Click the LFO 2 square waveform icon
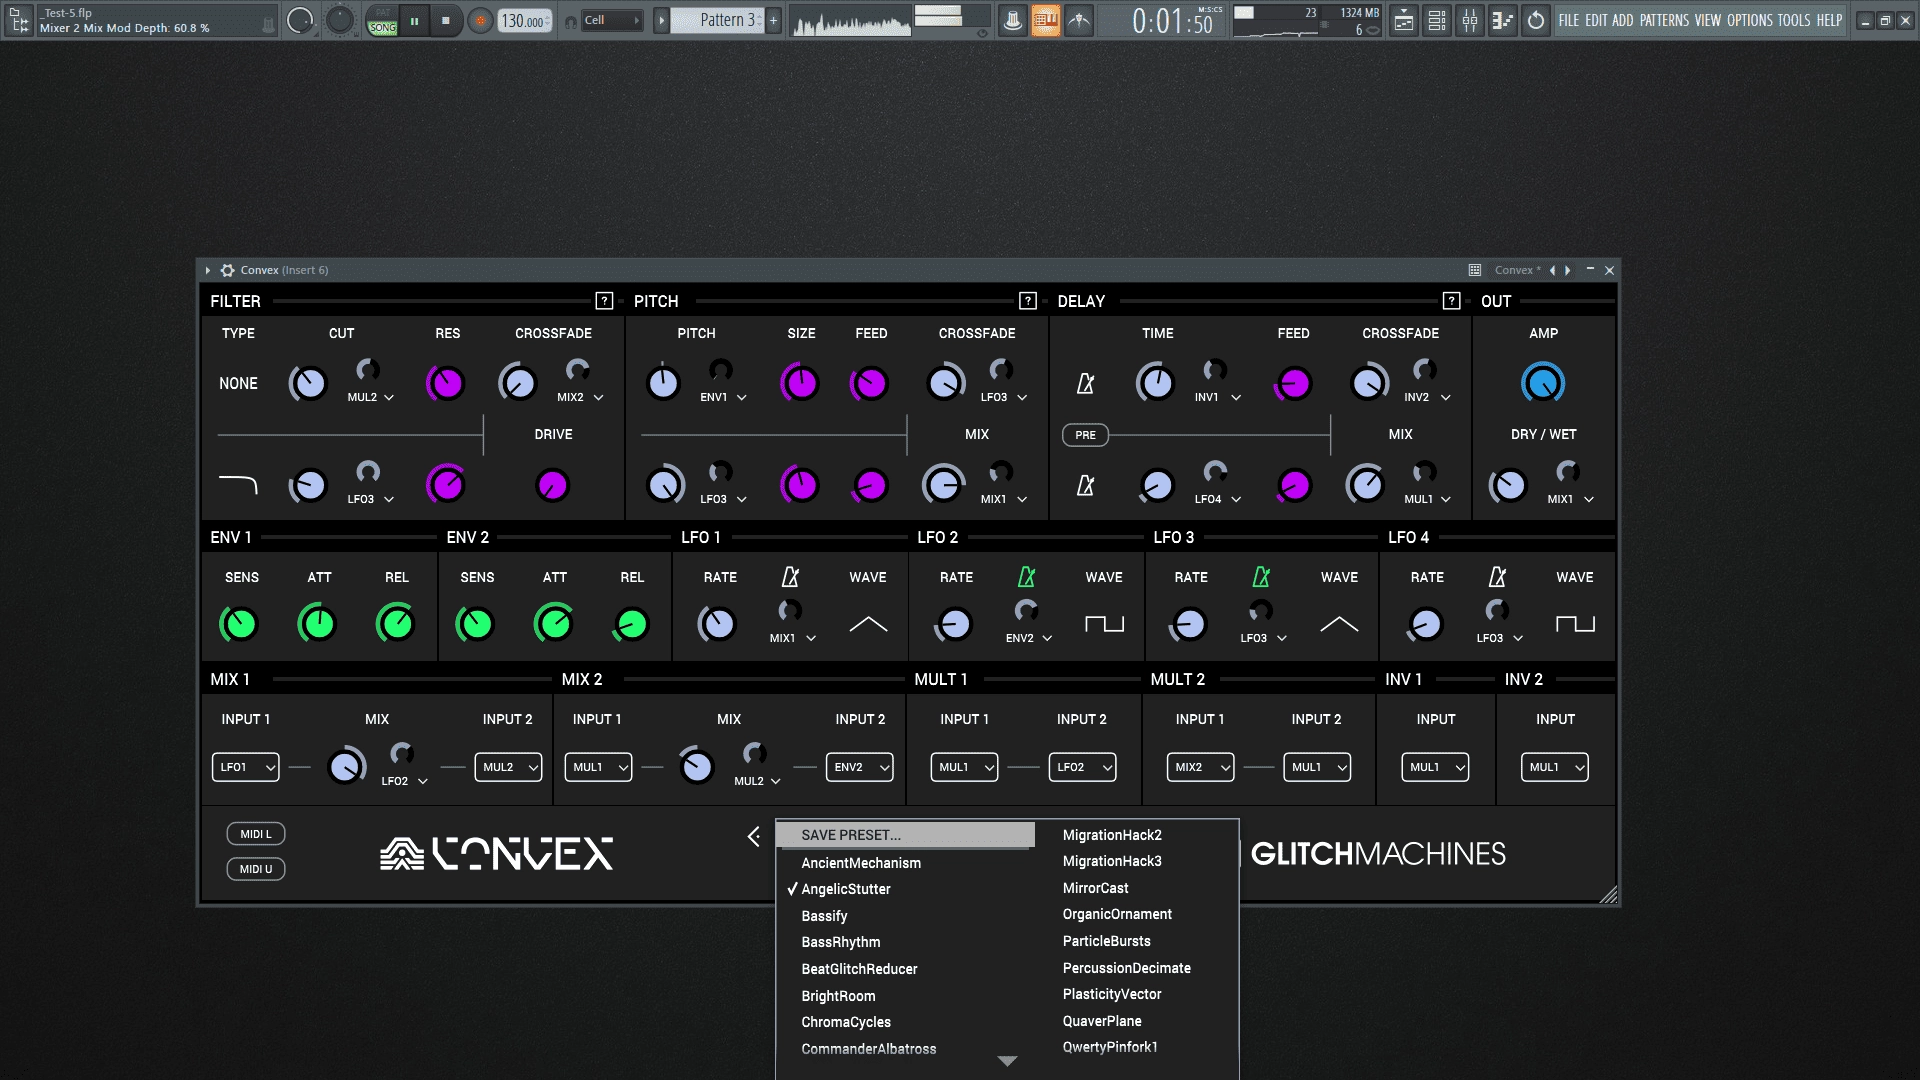This screenshot has width=1920, height=1080. tap(1104, 624)
